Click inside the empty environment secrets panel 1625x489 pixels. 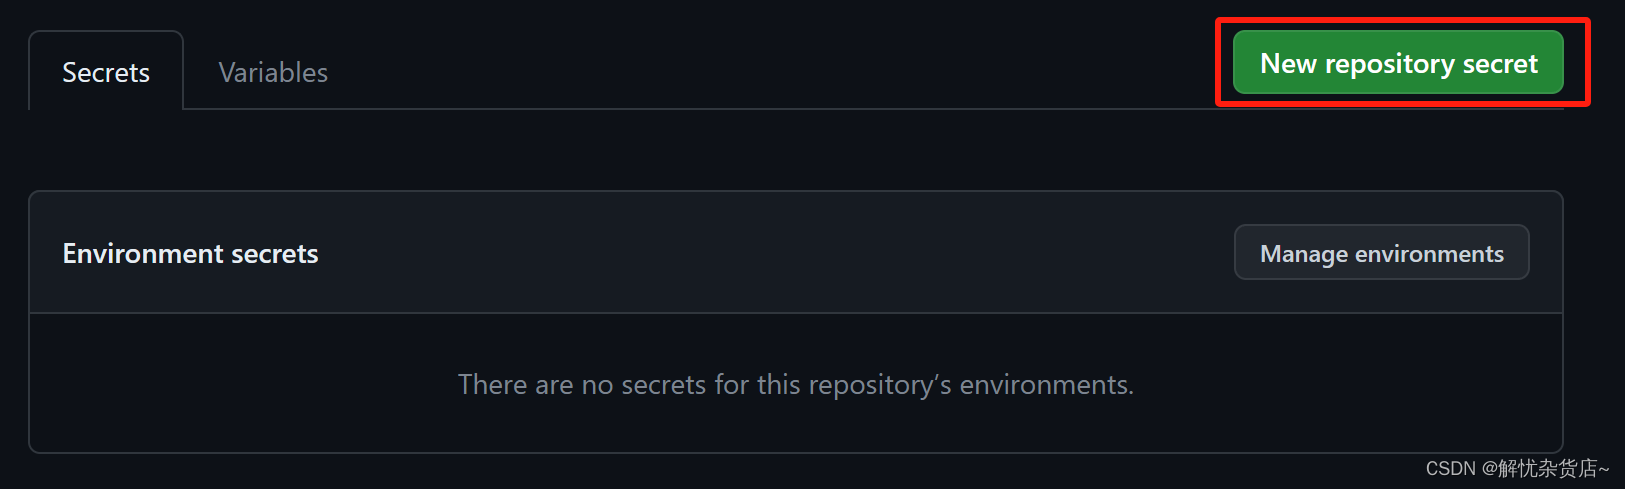(796, 383)
